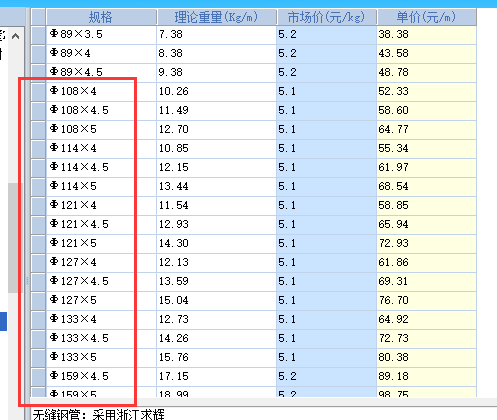Edit market price cell for Φ108×5
This screenshot has width=497, height=420.
tap(327, 129)
